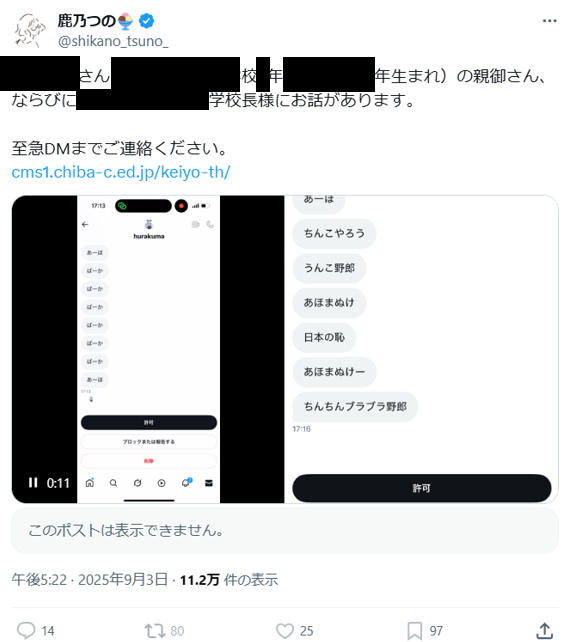Tap the small 許可 button in the video

coord(149,422)
